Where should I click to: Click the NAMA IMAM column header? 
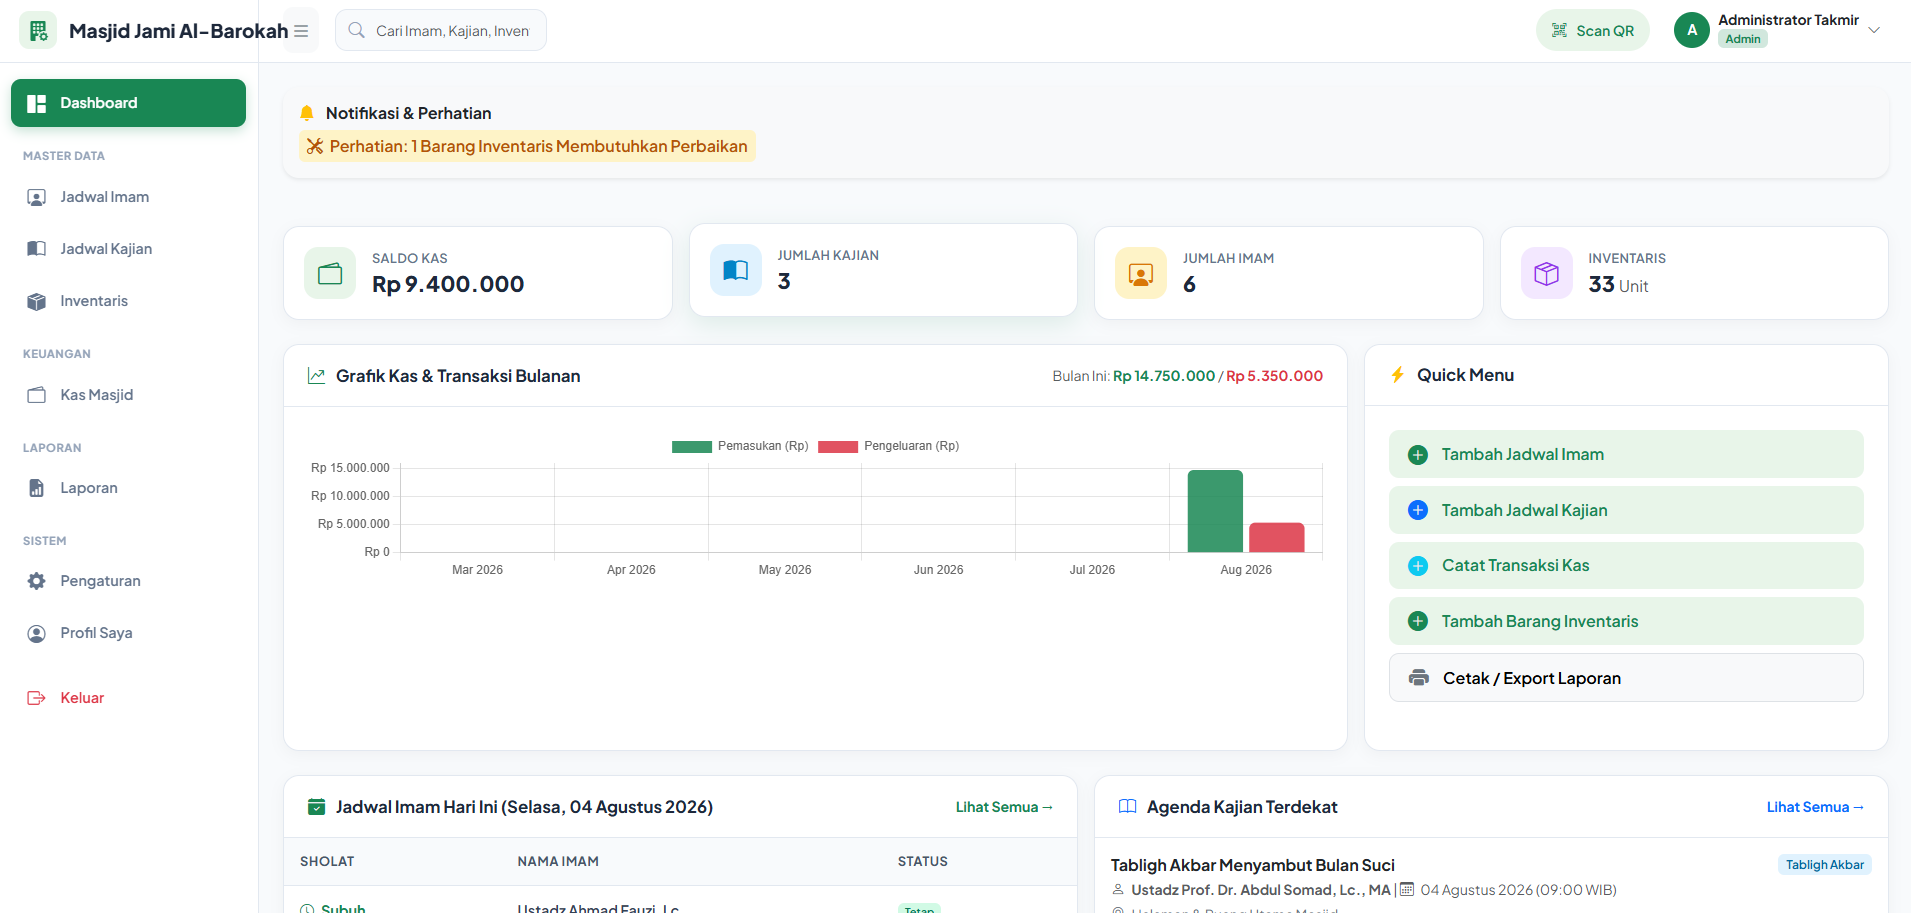(x=558, y=861)
